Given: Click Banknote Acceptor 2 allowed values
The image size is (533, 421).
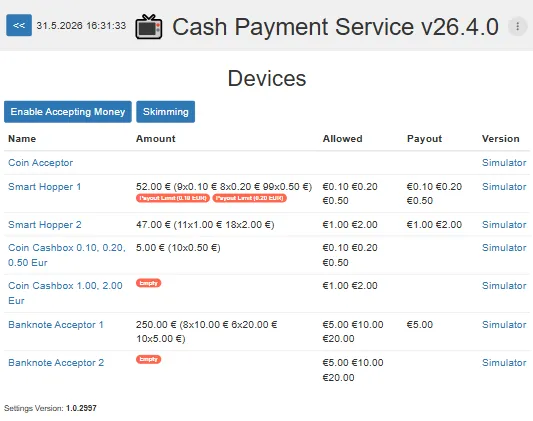Looking at the screenshot, I should (353, 370).
